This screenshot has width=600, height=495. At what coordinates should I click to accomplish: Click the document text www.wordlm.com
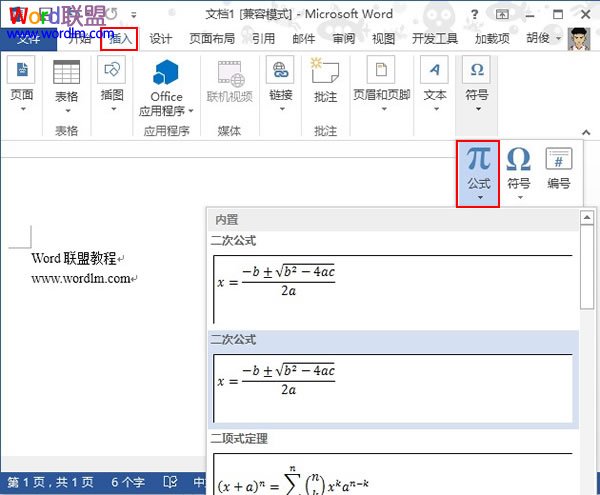click(x=81, y=278)
